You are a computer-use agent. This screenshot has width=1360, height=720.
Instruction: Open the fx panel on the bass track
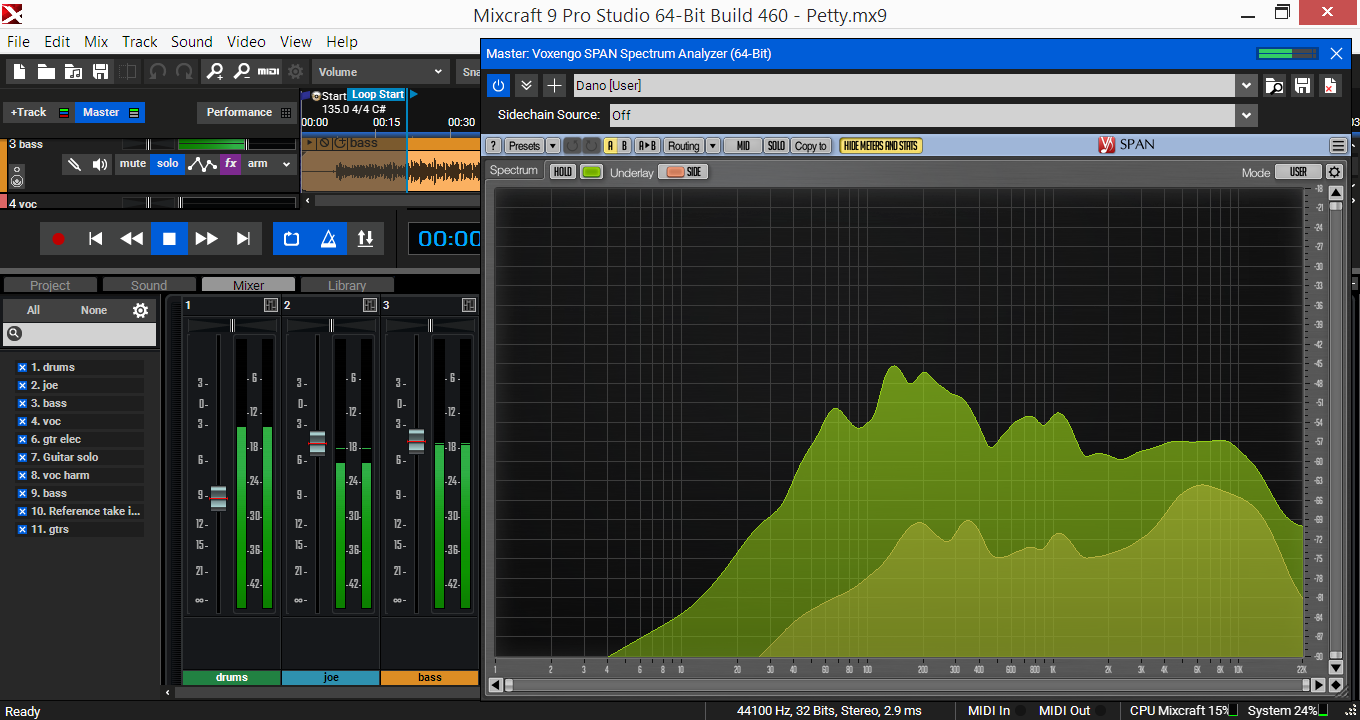click(x=231, y=164)
